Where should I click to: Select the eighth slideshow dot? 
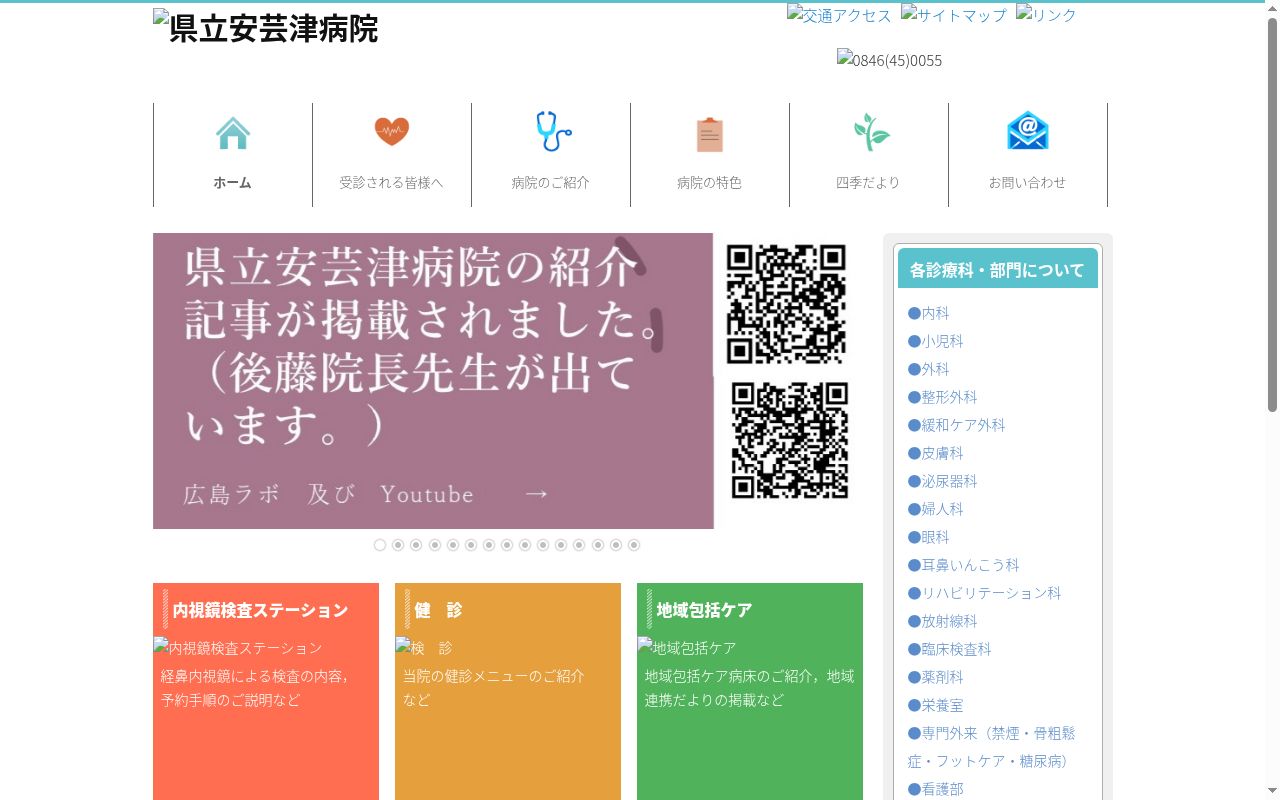coord(507,545)
